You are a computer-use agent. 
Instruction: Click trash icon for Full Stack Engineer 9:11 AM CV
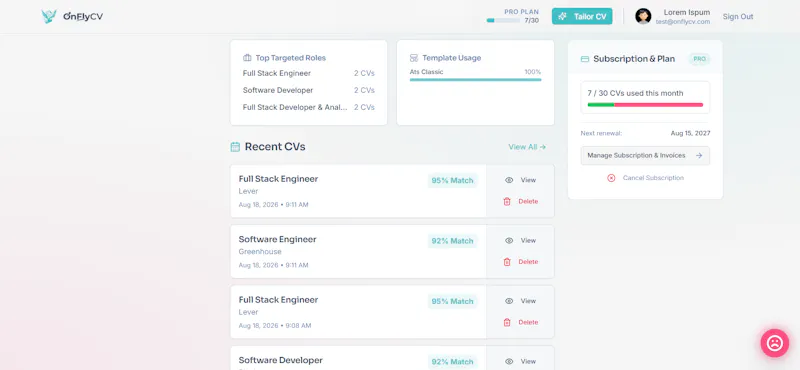tap(507, 202)
